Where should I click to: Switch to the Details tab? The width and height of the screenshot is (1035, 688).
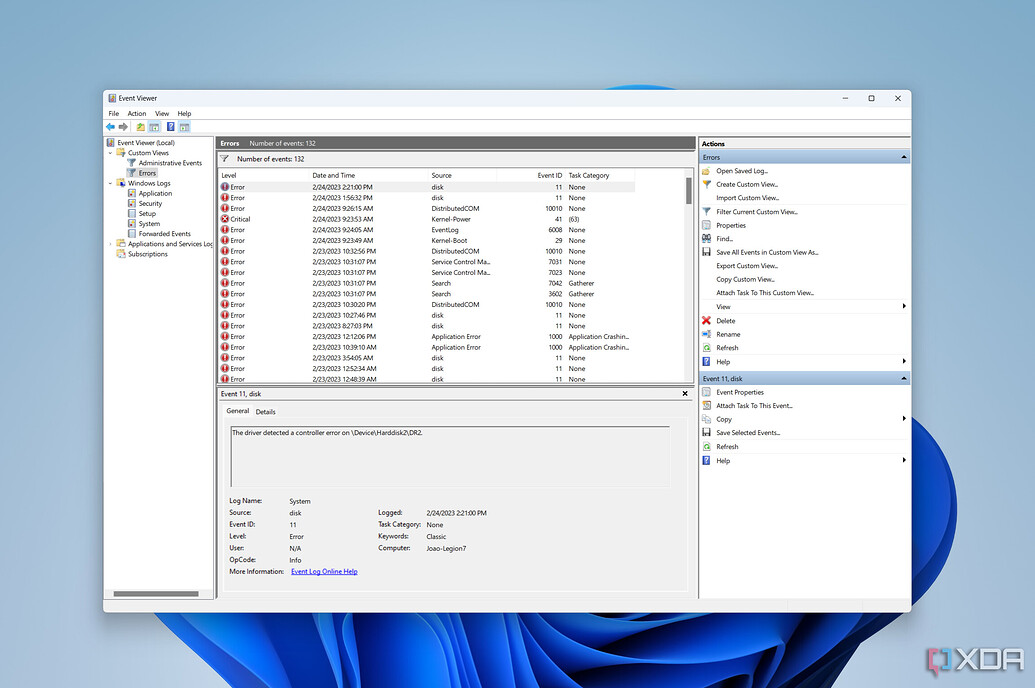click(x=265, y=411)
